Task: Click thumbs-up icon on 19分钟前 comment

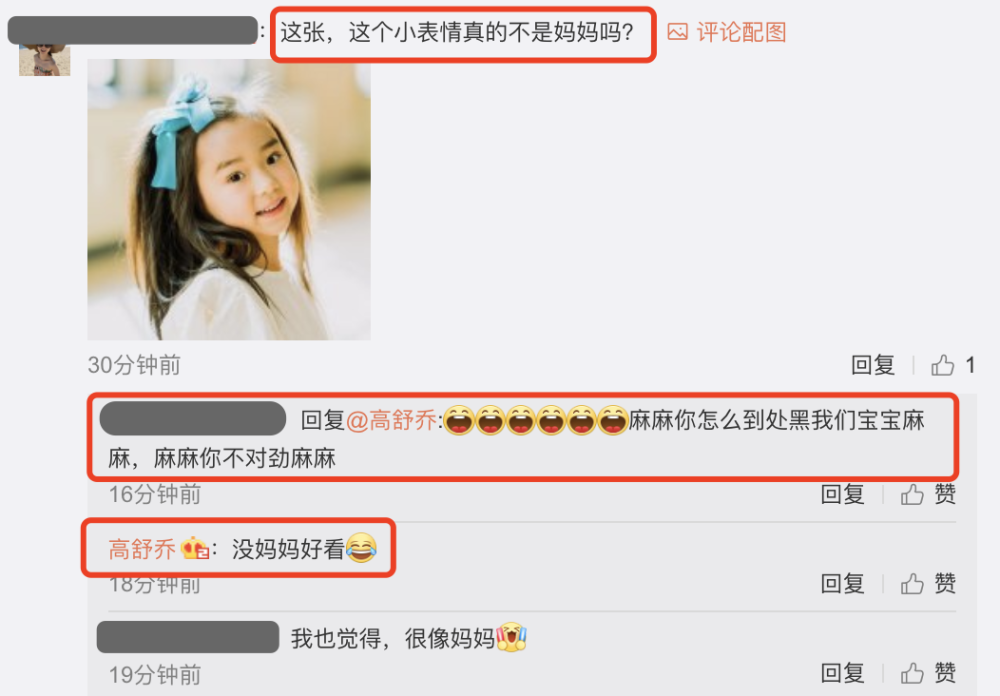Action: [912, 672]
